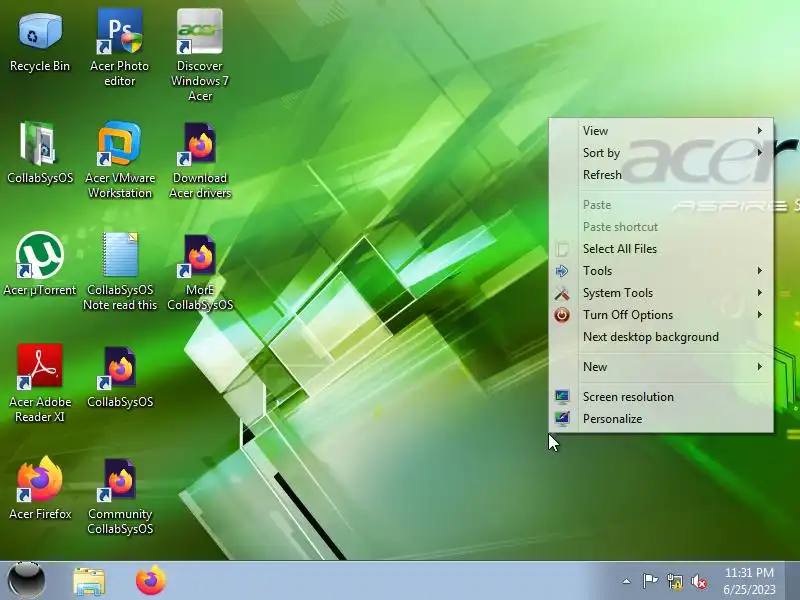This screenshot has width=800, height=600.
Task: Select CollabSysOS Note read this file
Action: (119, 271)
